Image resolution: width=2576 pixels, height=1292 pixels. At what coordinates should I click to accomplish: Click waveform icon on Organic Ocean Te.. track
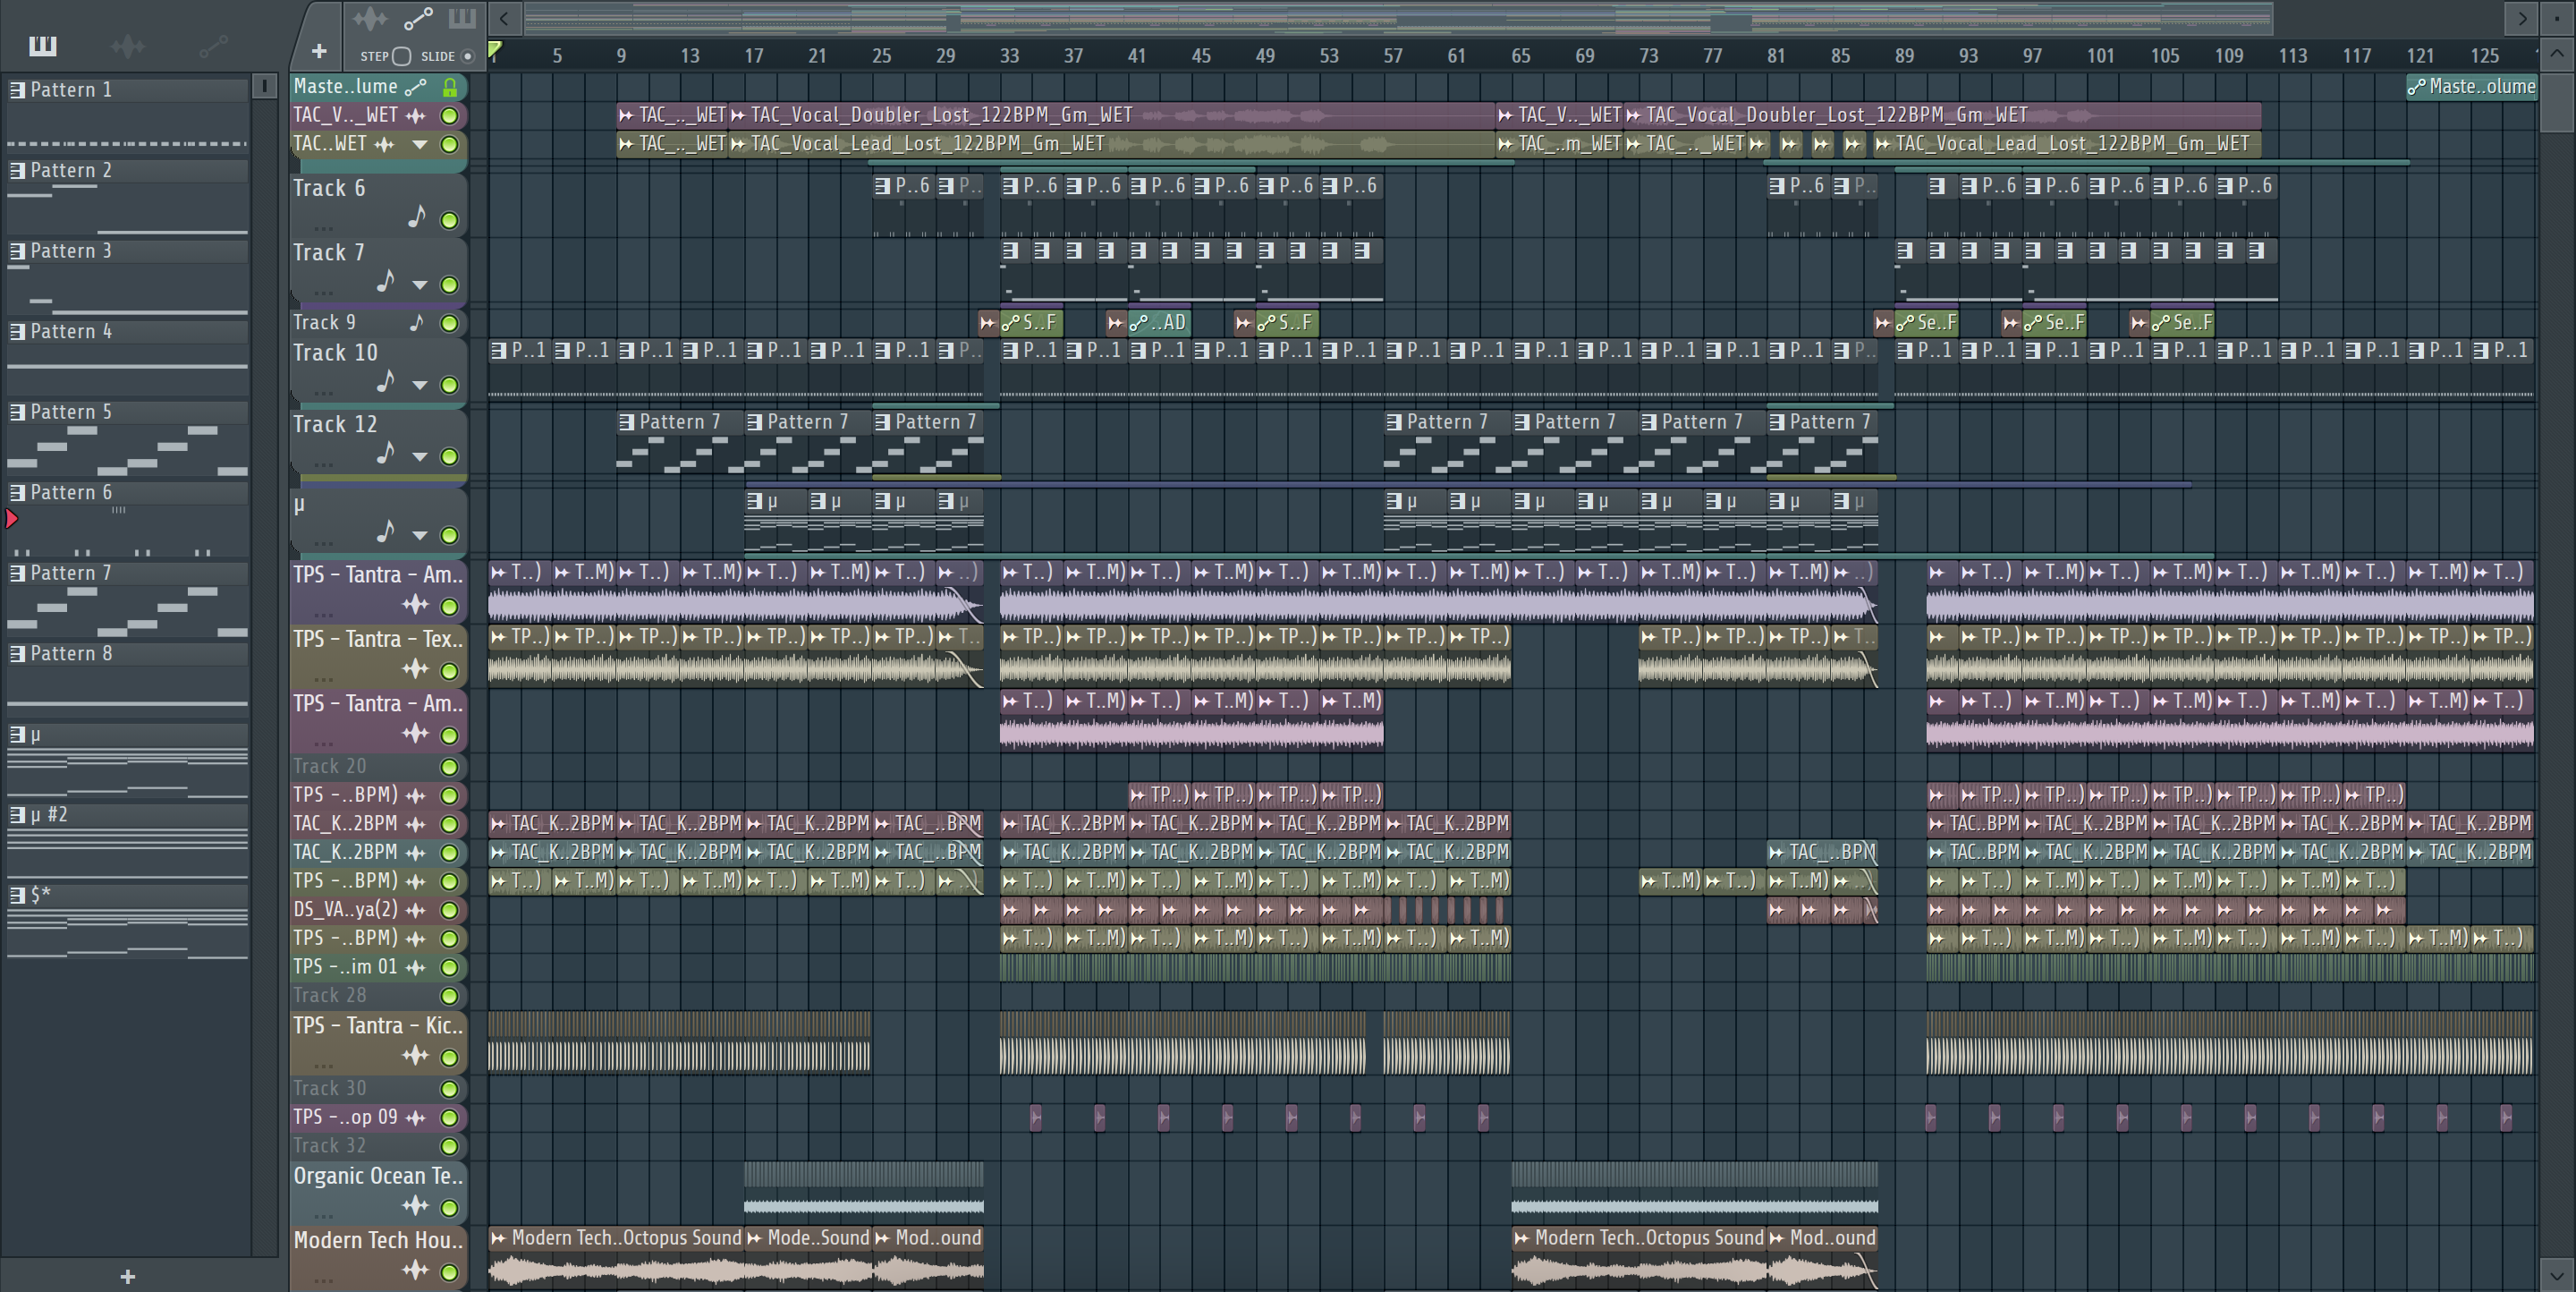click(x=415, y=1206)
